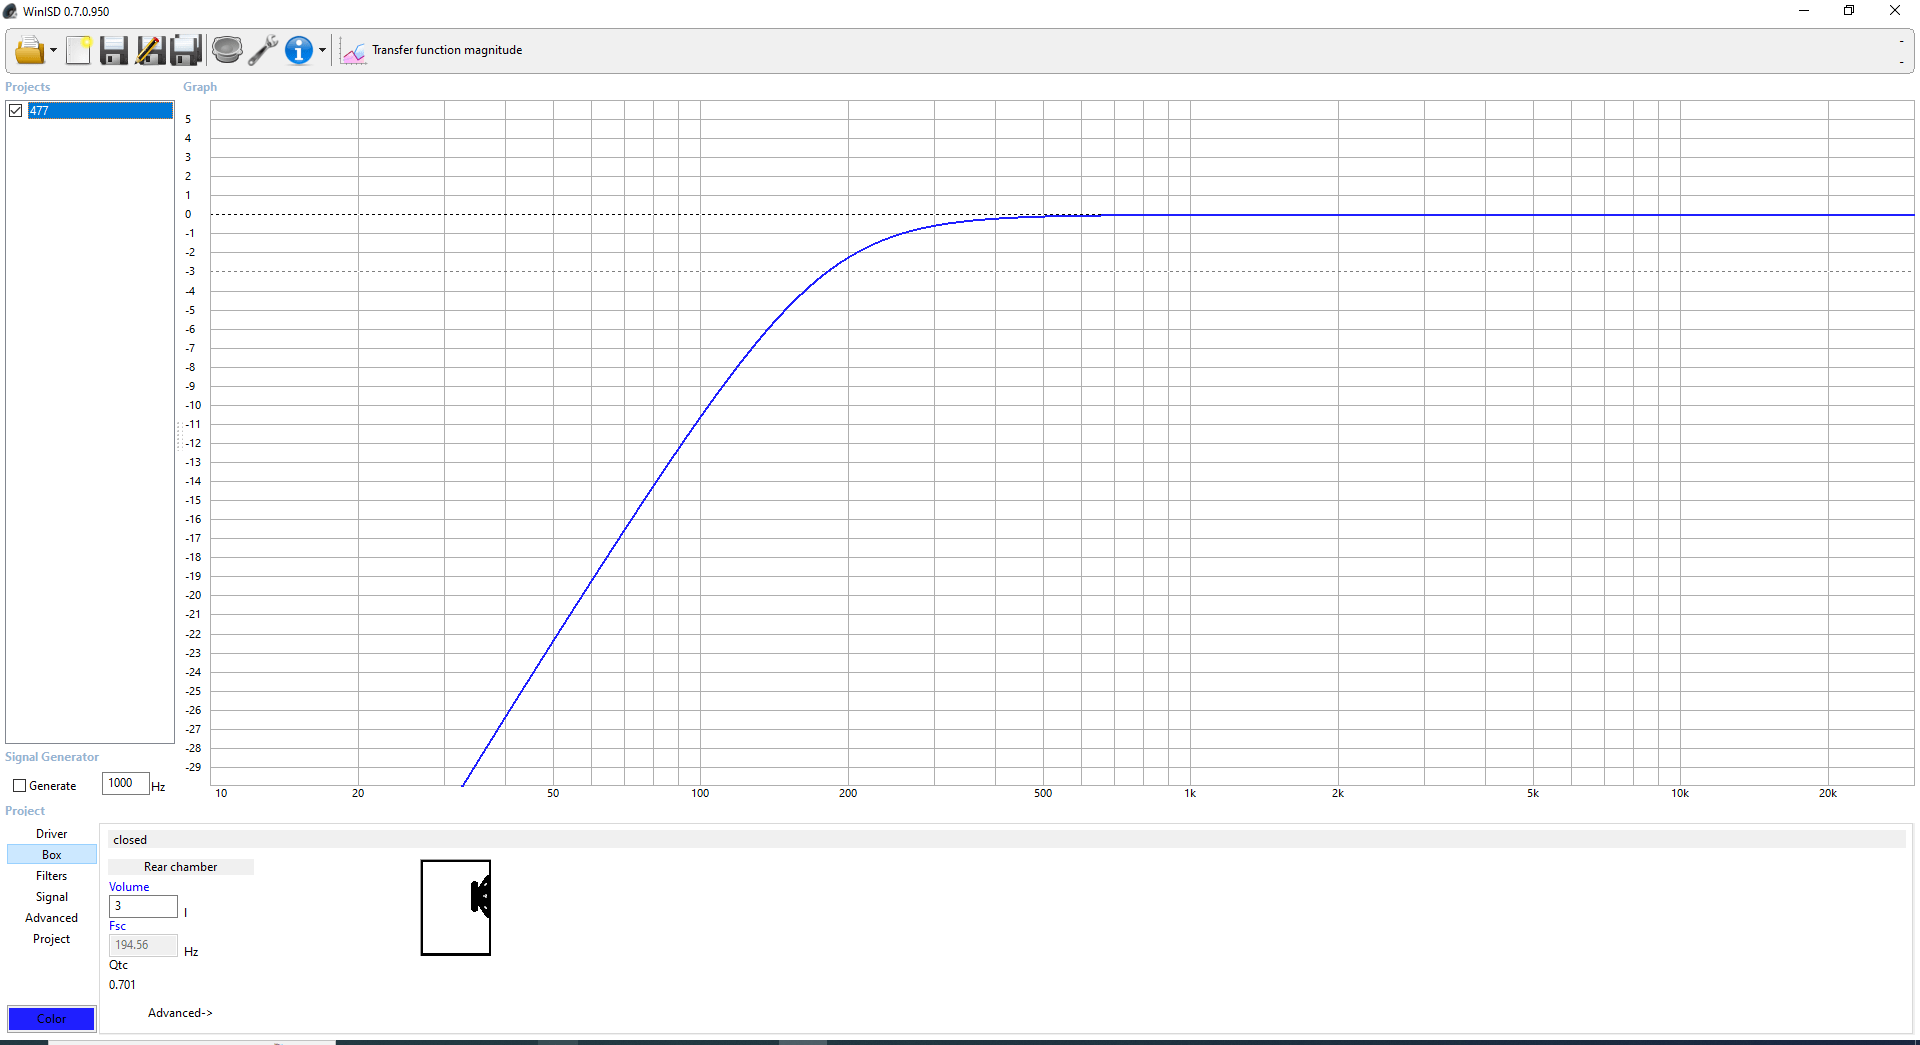The height and width of the screenshot is (1045, 1920).
Task: Switch to the Signal tab
Action: (52, 897)
